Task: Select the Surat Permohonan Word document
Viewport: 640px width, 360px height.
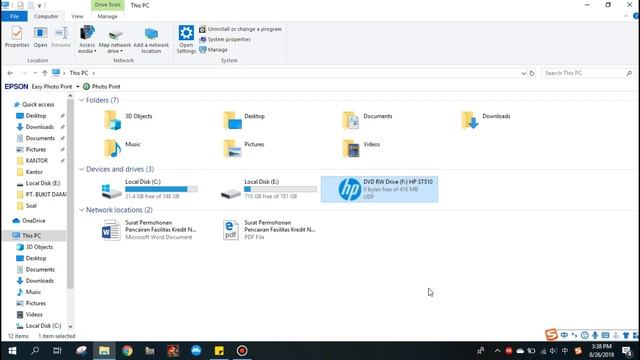Action: pyautogui.click(x=149, y=230)
